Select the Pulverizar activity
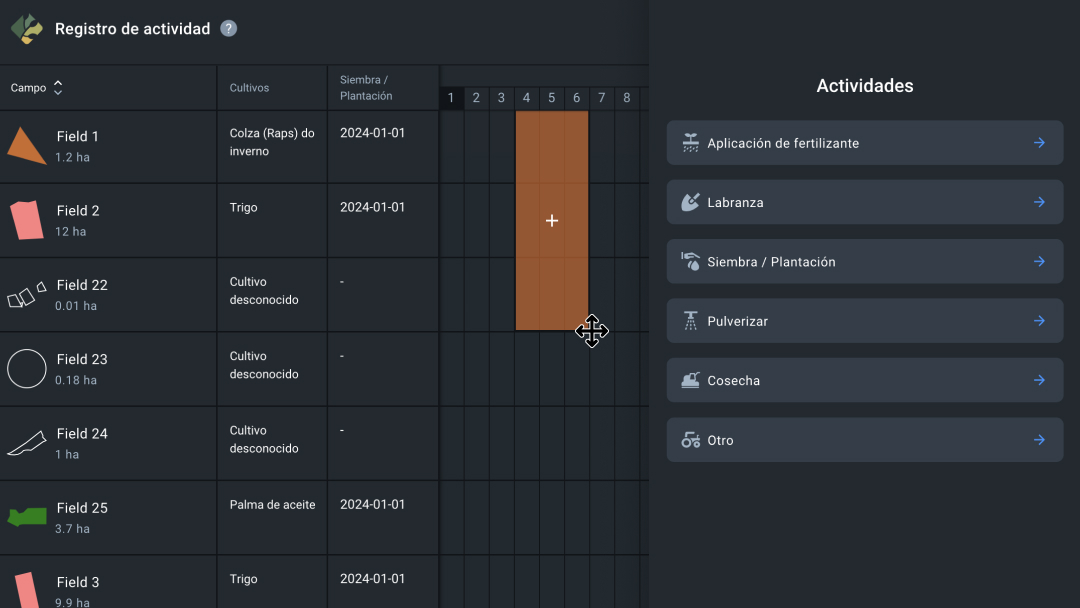The height and width of the screenshot is (608, 1080). (x=864, y=320)
